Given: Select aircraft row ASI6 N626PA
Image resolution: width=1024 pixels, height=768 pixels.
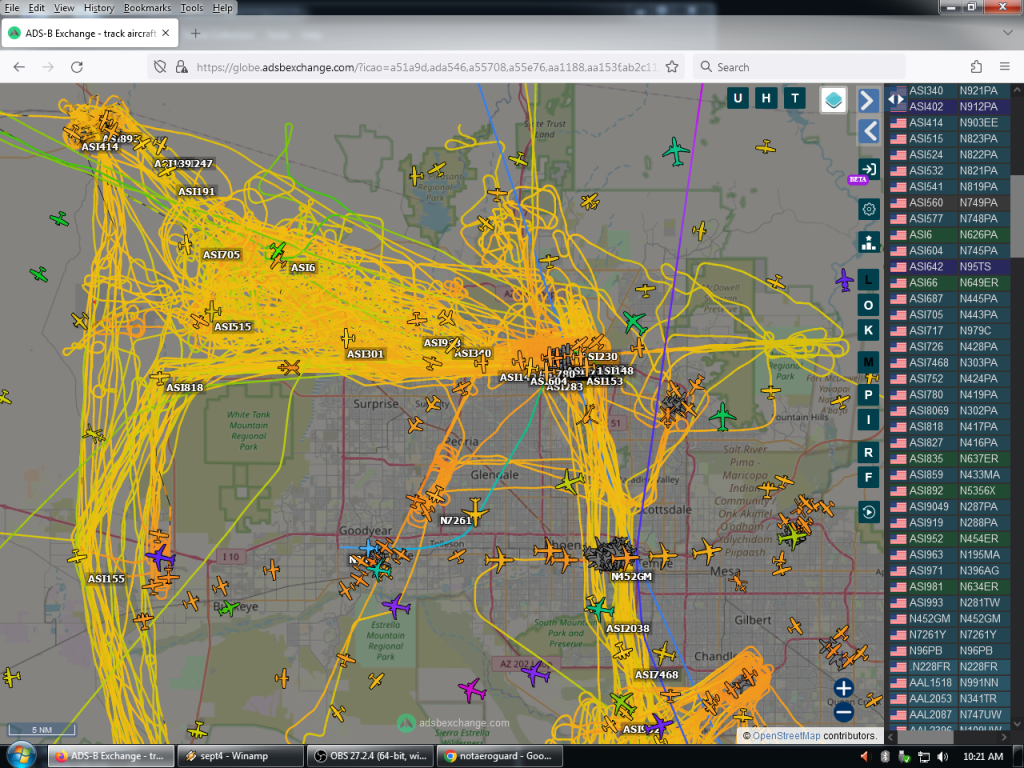Looking at the screenshot, I should [x=949, y=234].
